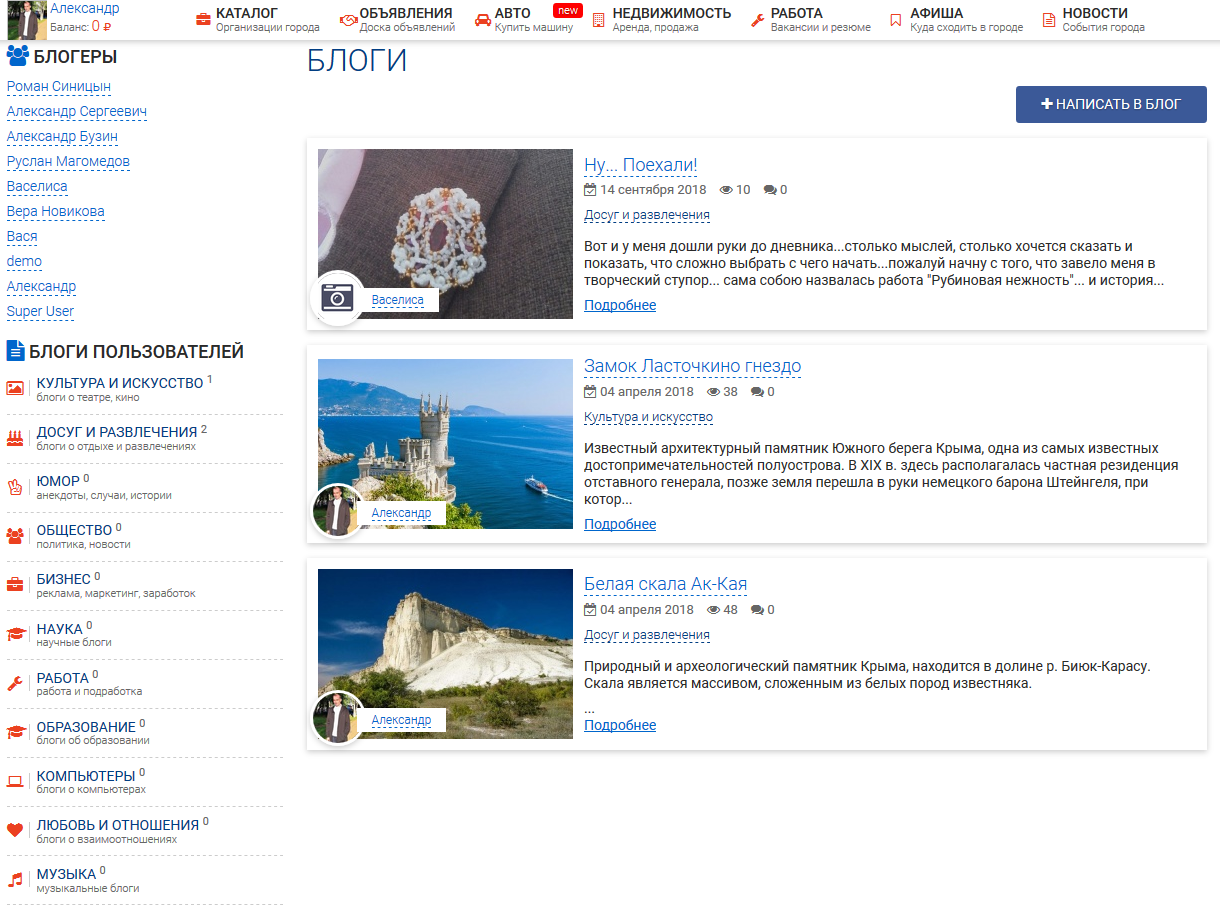
Task: Click the laptop icon for Компьютеры
Action: click(x=15, y=781)
